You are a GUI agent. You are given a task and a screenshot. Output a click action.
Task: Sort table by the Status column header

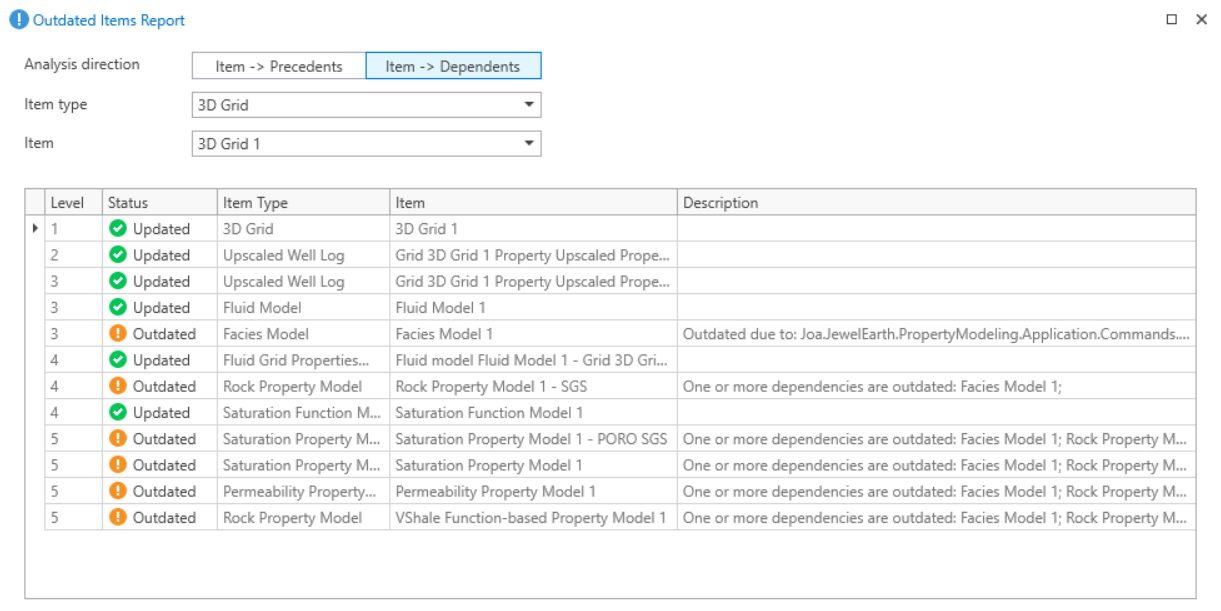coord(159,203)
